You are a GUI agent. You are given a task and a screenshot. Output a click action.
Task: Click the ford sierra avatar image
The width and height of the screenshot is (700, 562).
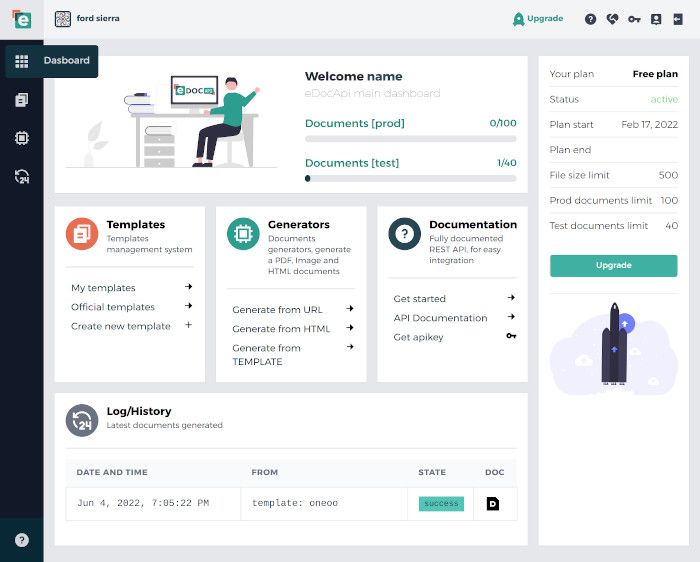(x=63, y=19)
